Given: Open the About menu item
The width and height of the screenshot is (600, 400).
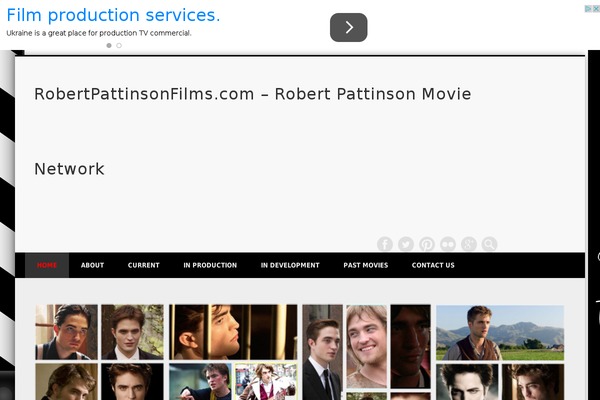Looking at the screenshot, I should 92,265.
